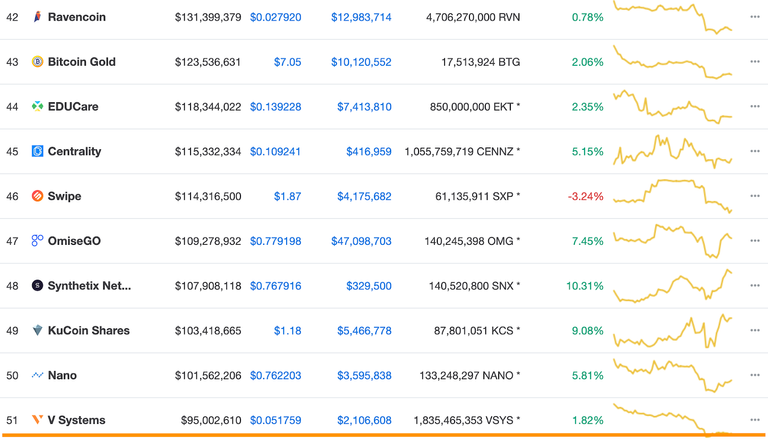This screenshot has width=768, height=441.
Task: Select supply 4,706,270,000 RVN
Action: point(473,18)
